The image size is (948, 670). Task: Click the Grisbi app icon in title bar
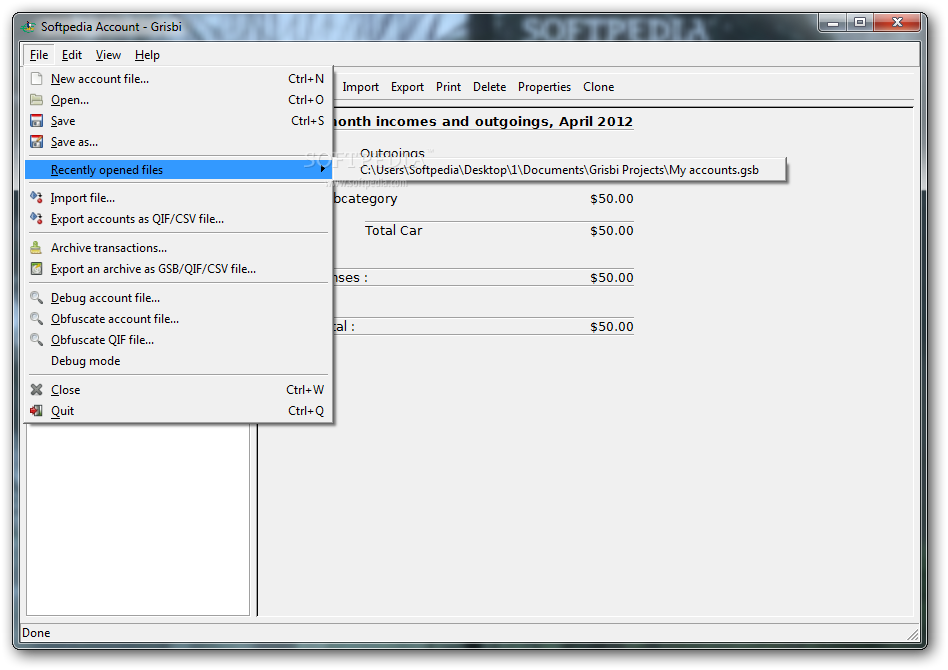(x=28, y=27)
